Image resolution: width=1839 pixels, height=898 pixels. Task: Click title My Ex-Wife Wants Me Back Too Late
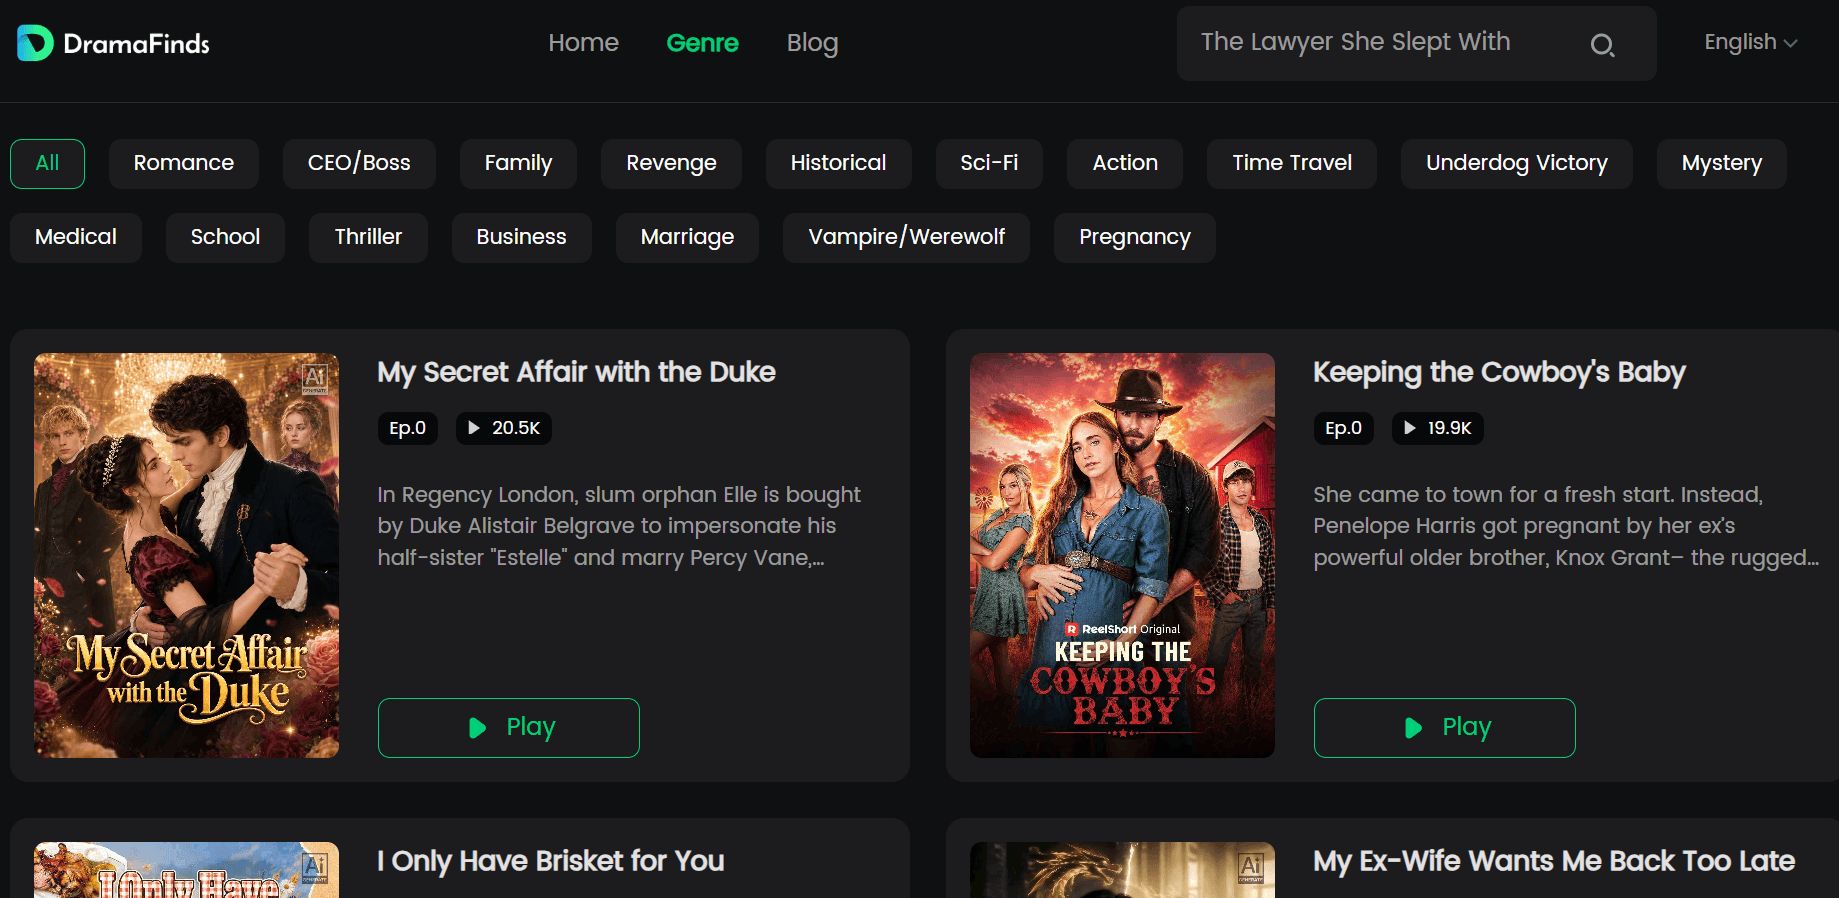coord(1554,861)
